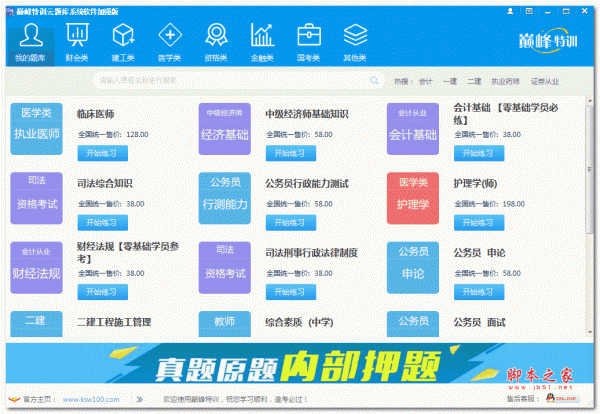The image size is (600, 414).
Task: Open the 国考类 category
Action: pyautogui.click(x=308, y=42)
